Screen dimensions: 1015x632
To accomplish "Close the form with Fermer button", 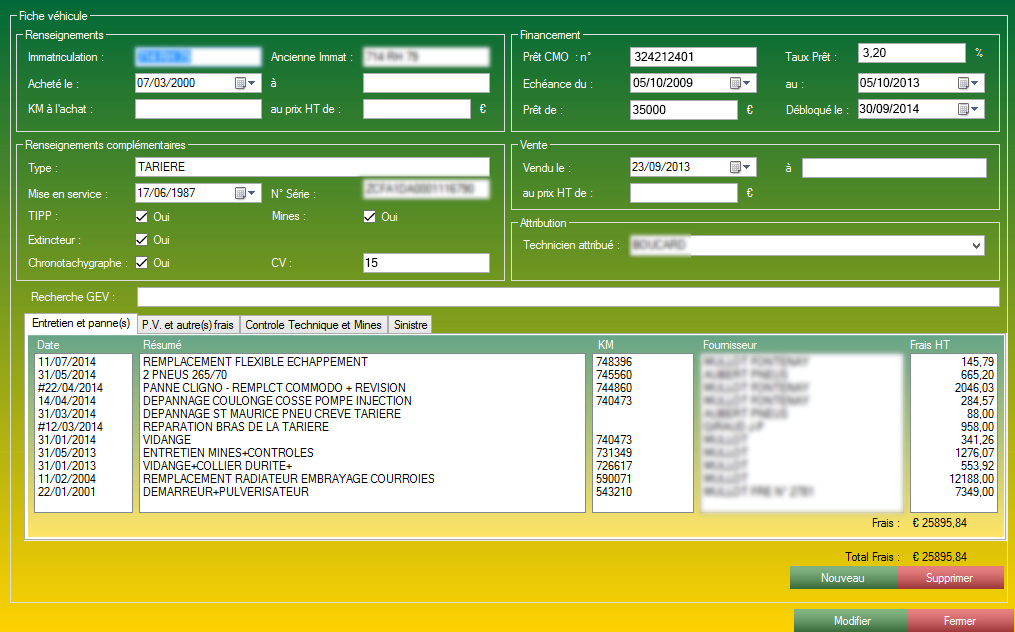I will click(x=958, y=621).
